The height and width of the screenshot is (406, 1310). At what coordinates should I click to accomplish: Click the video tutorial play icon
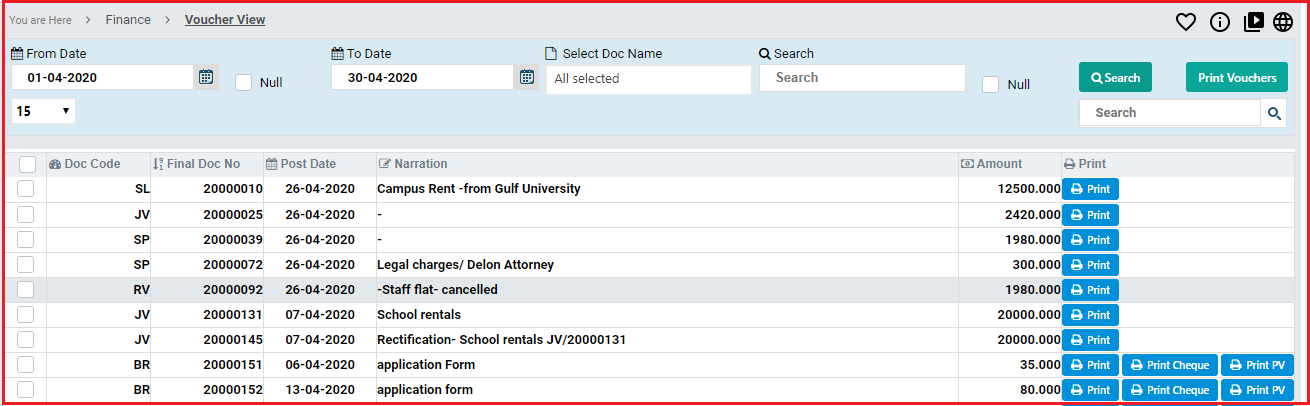point(1253,22)
